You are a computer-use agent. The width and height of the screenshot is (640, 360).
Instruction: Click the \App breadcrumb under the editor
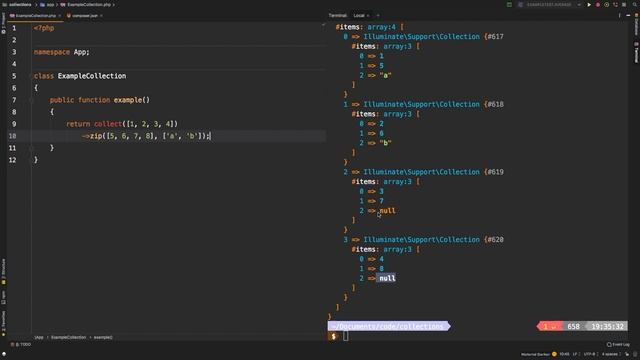[x=39, y=338]
